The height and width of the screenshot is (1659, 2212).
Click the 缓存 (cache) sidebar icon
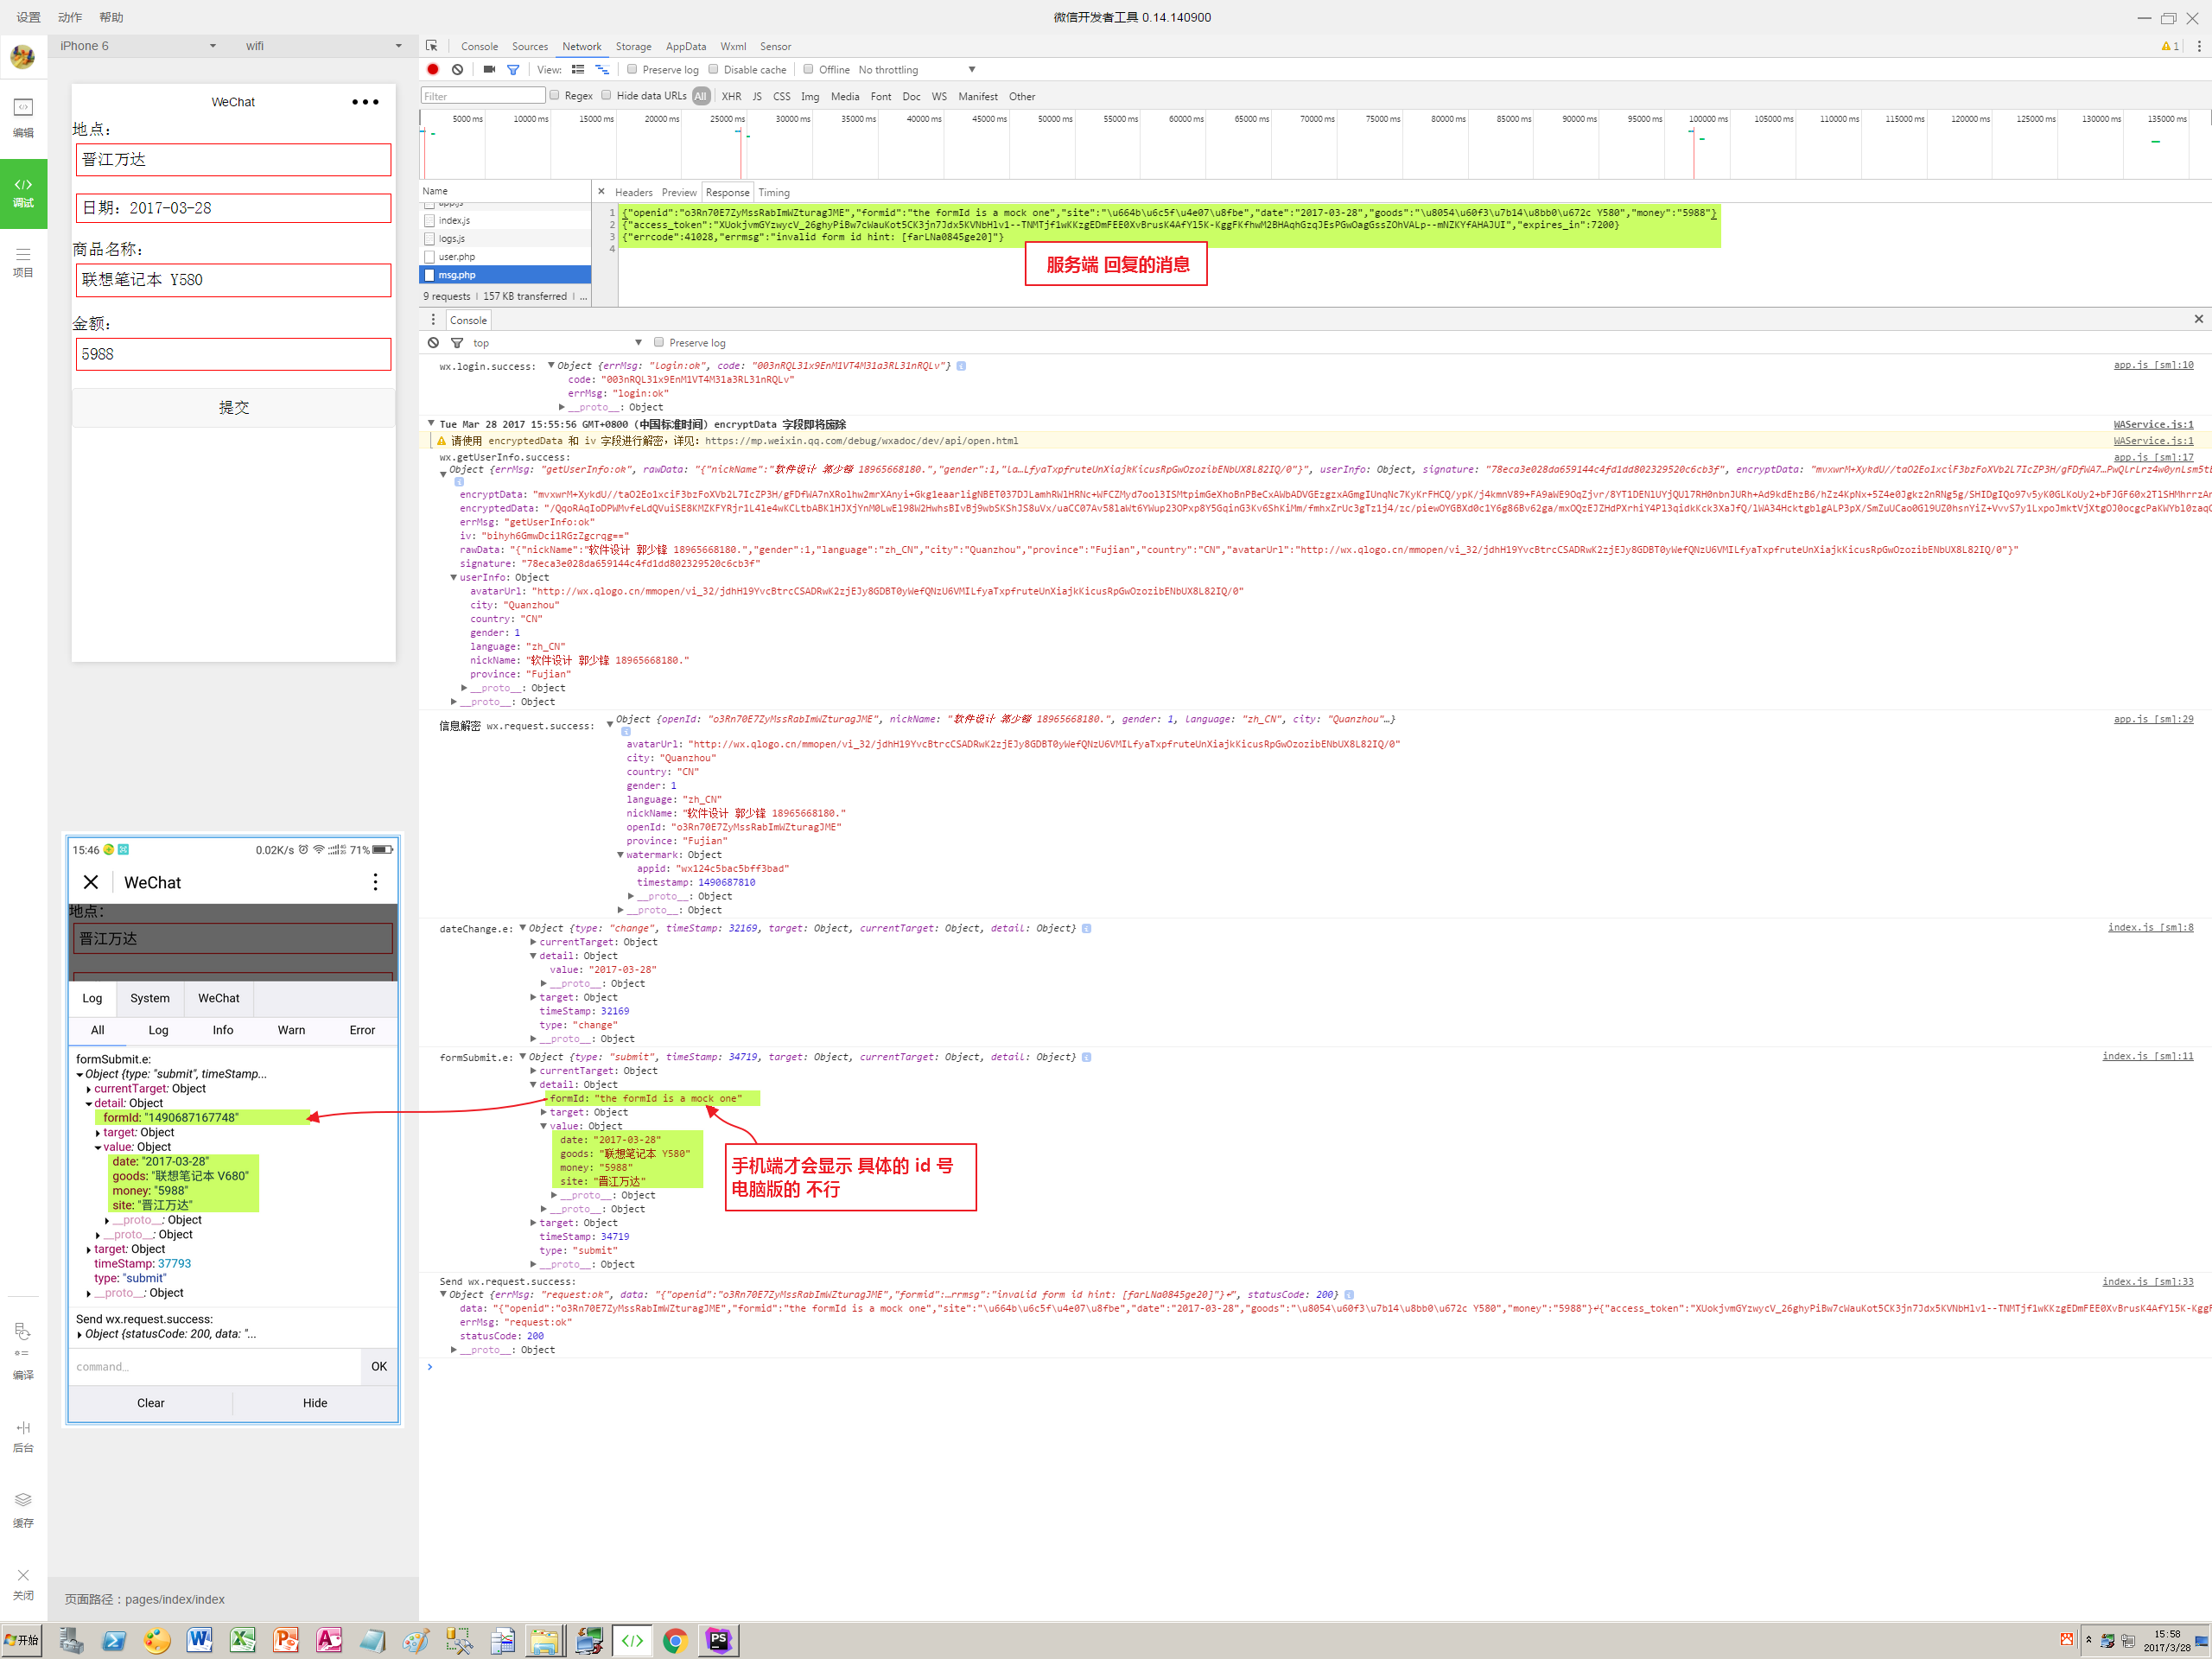coord(23,1510)
